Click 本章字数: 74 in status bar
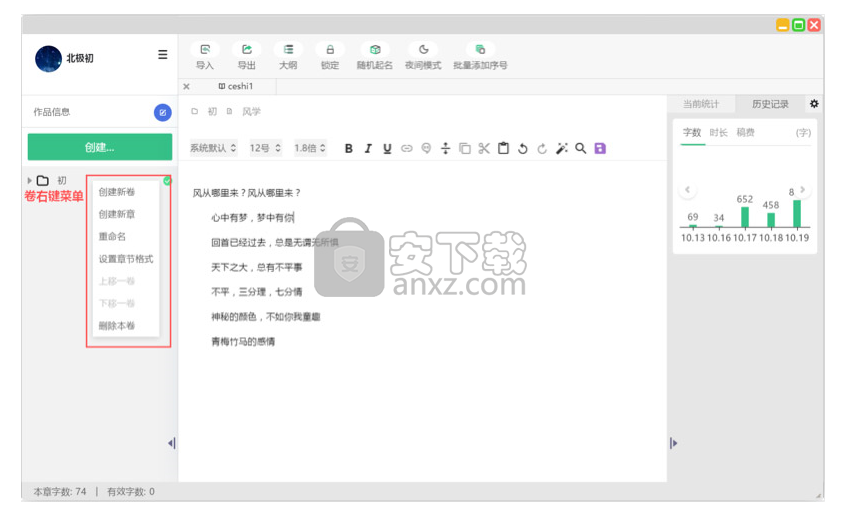 (60, 491)
